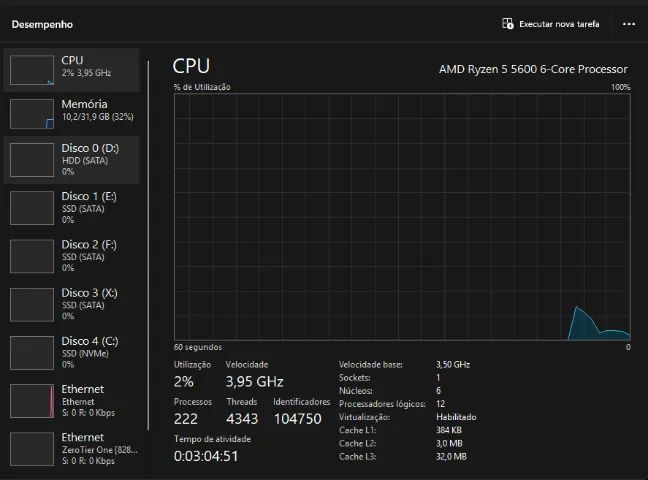Select the Memória performance item
Screen dimensions: 648x480
click(x=71, y=114)
